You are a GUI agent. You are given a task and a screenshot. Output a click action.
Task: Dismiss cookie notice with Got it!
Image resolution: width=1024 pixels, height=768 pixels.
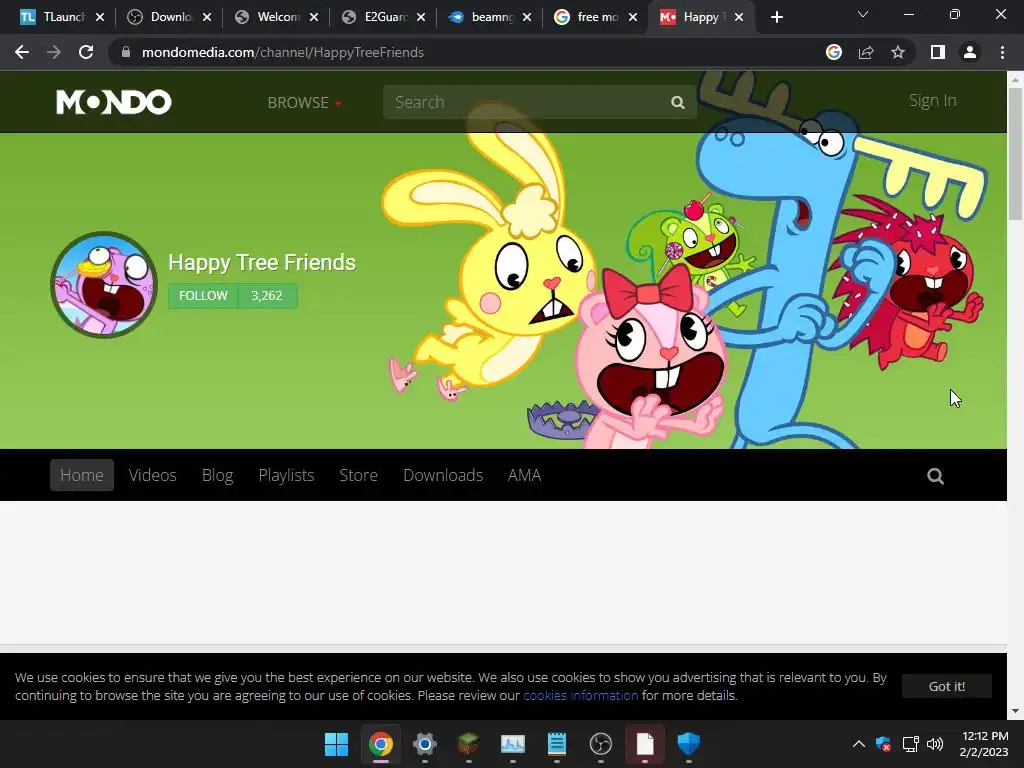tap(946, 686)
